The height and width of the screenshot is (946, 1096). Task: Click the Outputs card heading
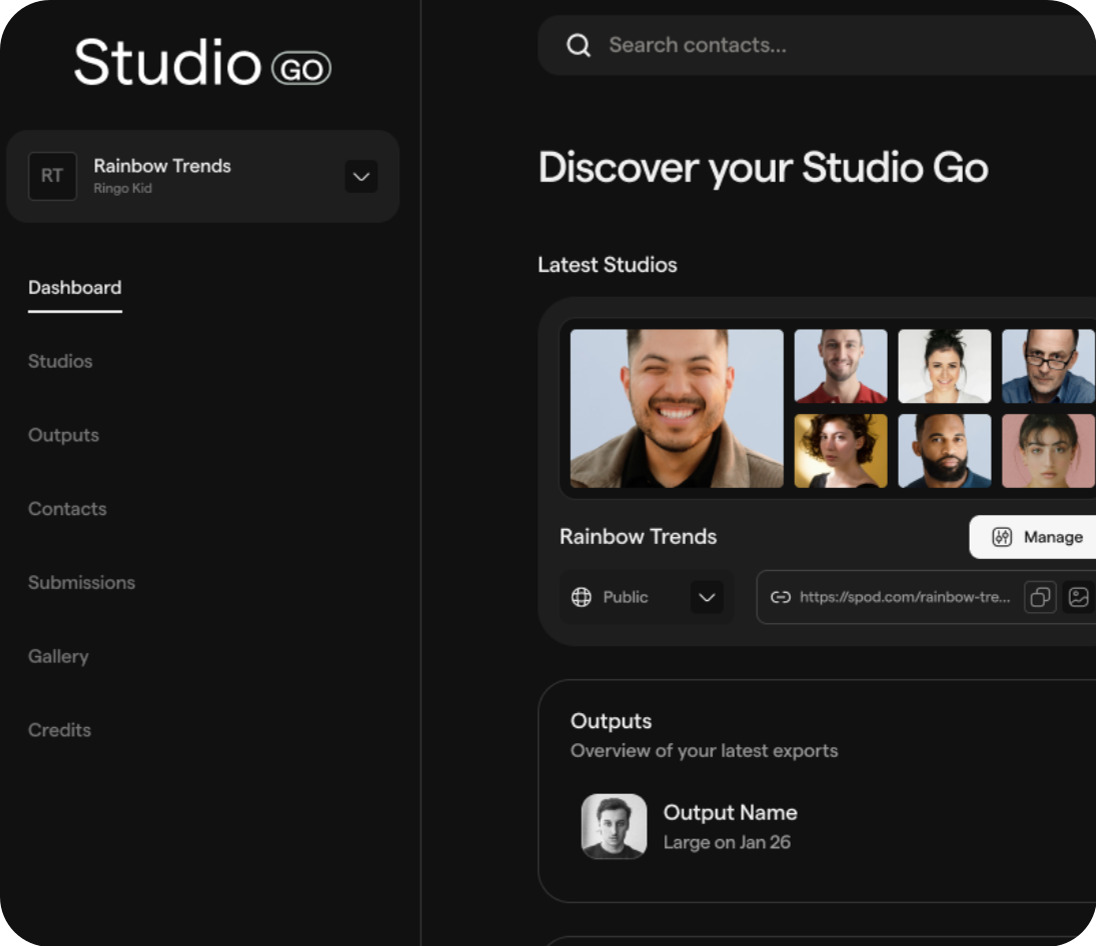611,721
